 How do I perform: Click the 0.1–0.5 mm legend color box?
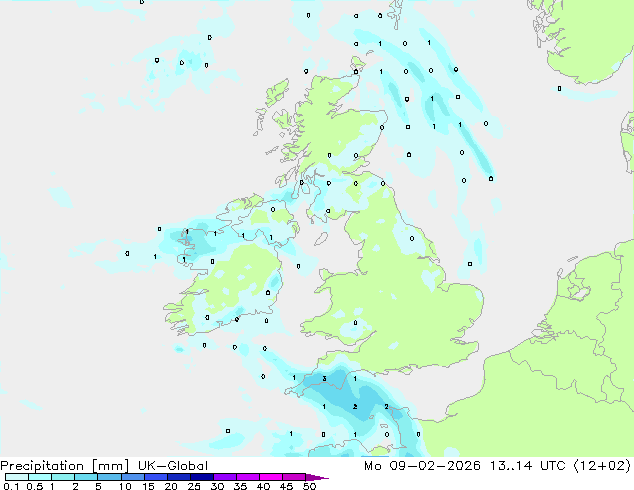pyautogui.click(x=17, y=477)
